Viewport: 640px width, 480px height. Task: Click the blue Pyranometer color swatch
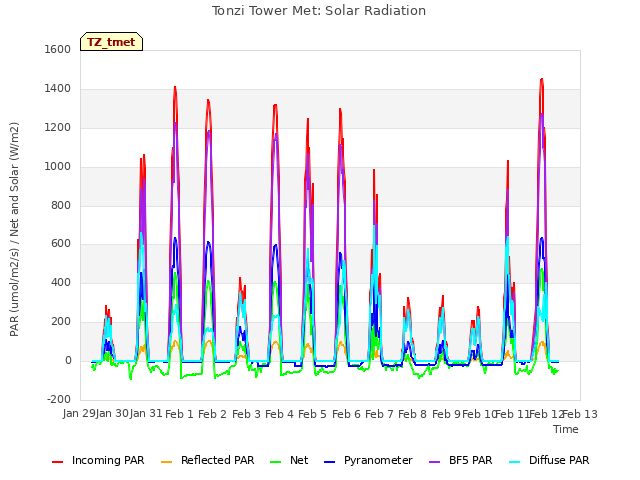[330, 462]
